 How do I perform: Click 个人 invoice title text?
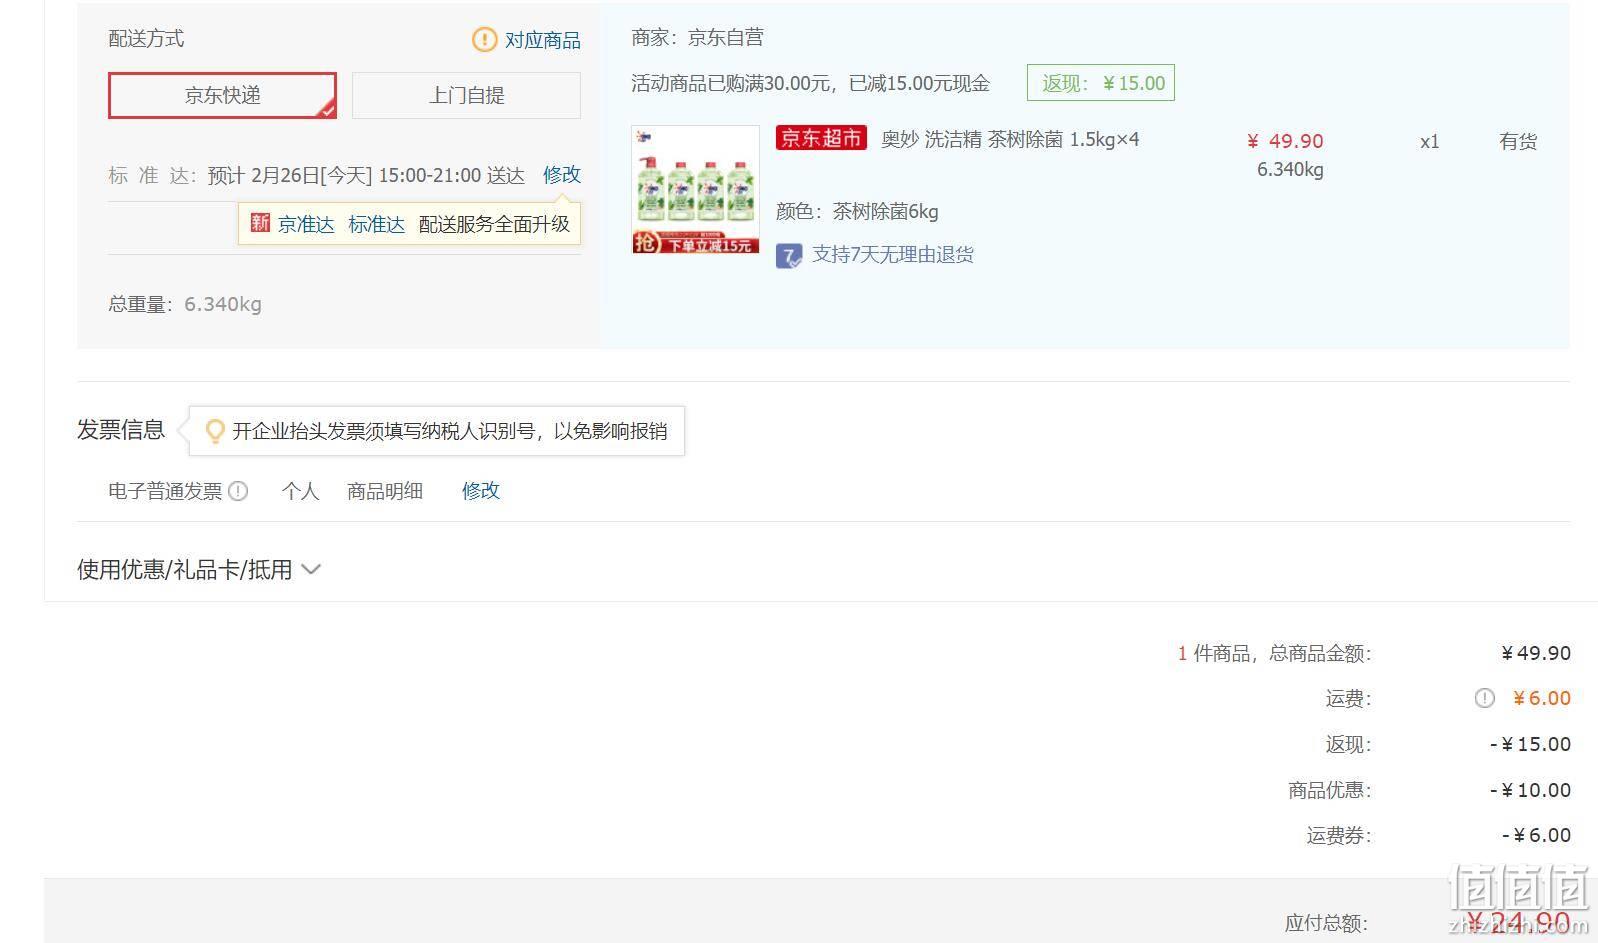click(x=300, y=491)
